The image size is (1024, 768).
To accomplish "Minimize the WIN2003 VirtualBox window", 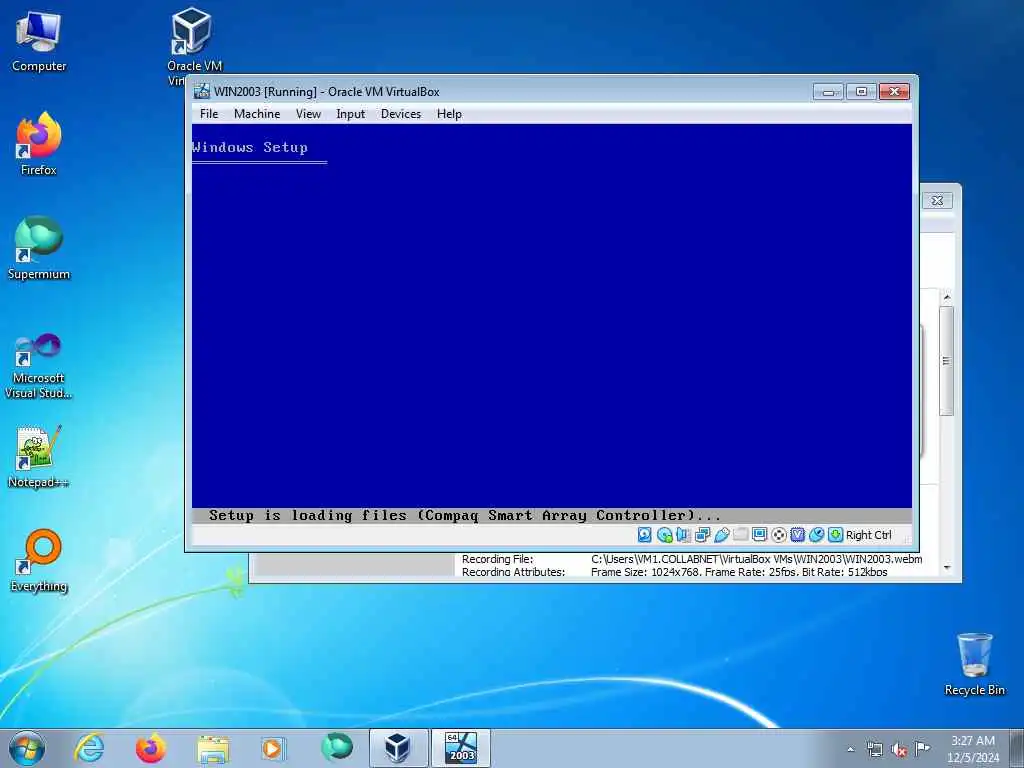I will tap(828, 91).
